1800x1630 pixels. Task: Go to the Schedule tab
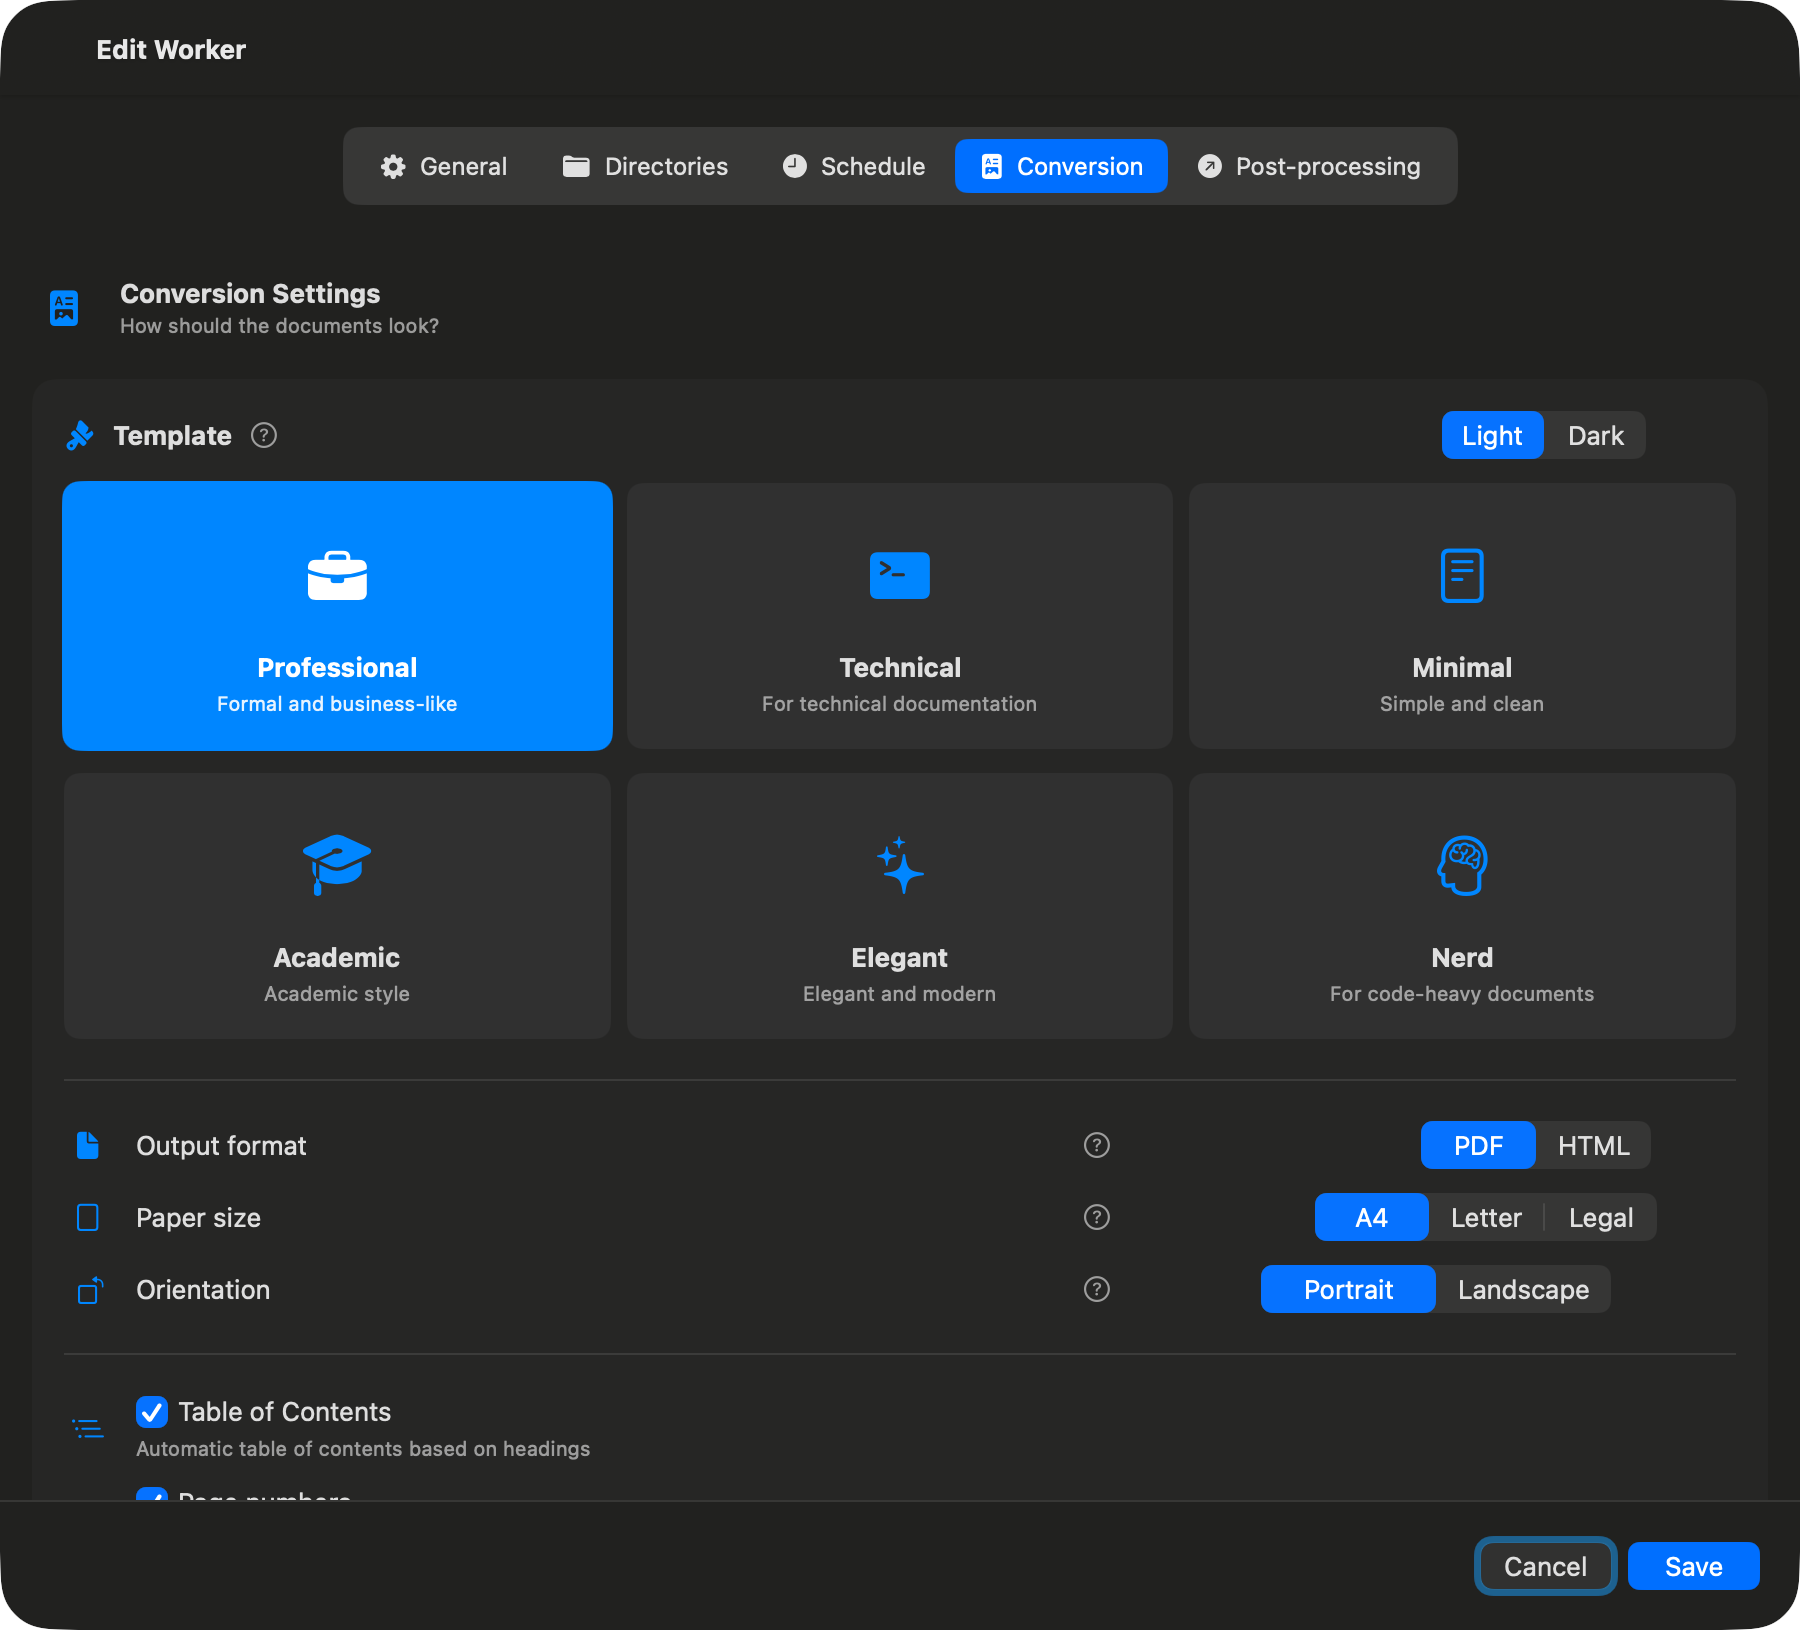tap(854, 166)
